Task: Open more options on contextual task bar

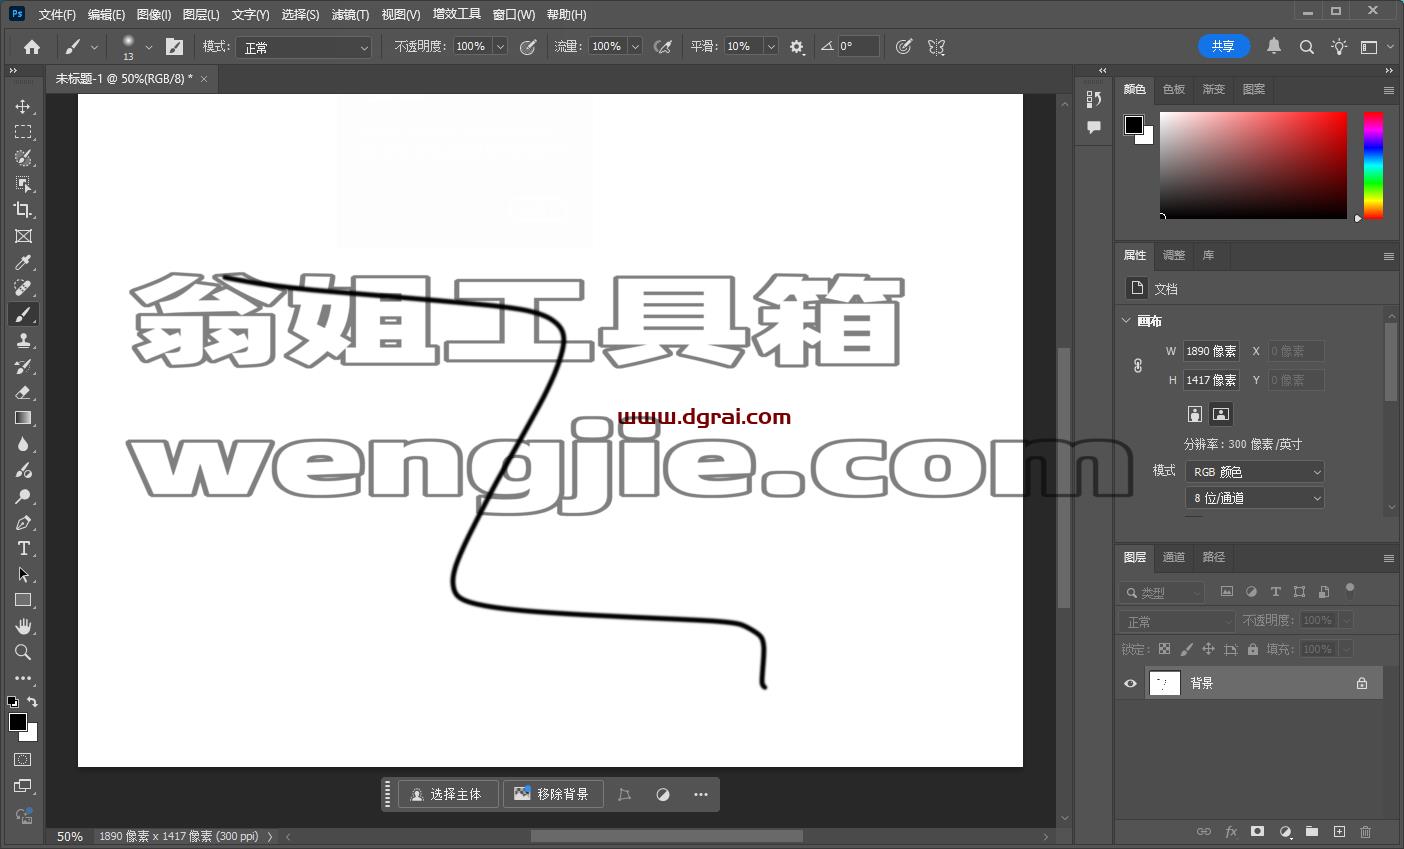Action: point(701,794)
